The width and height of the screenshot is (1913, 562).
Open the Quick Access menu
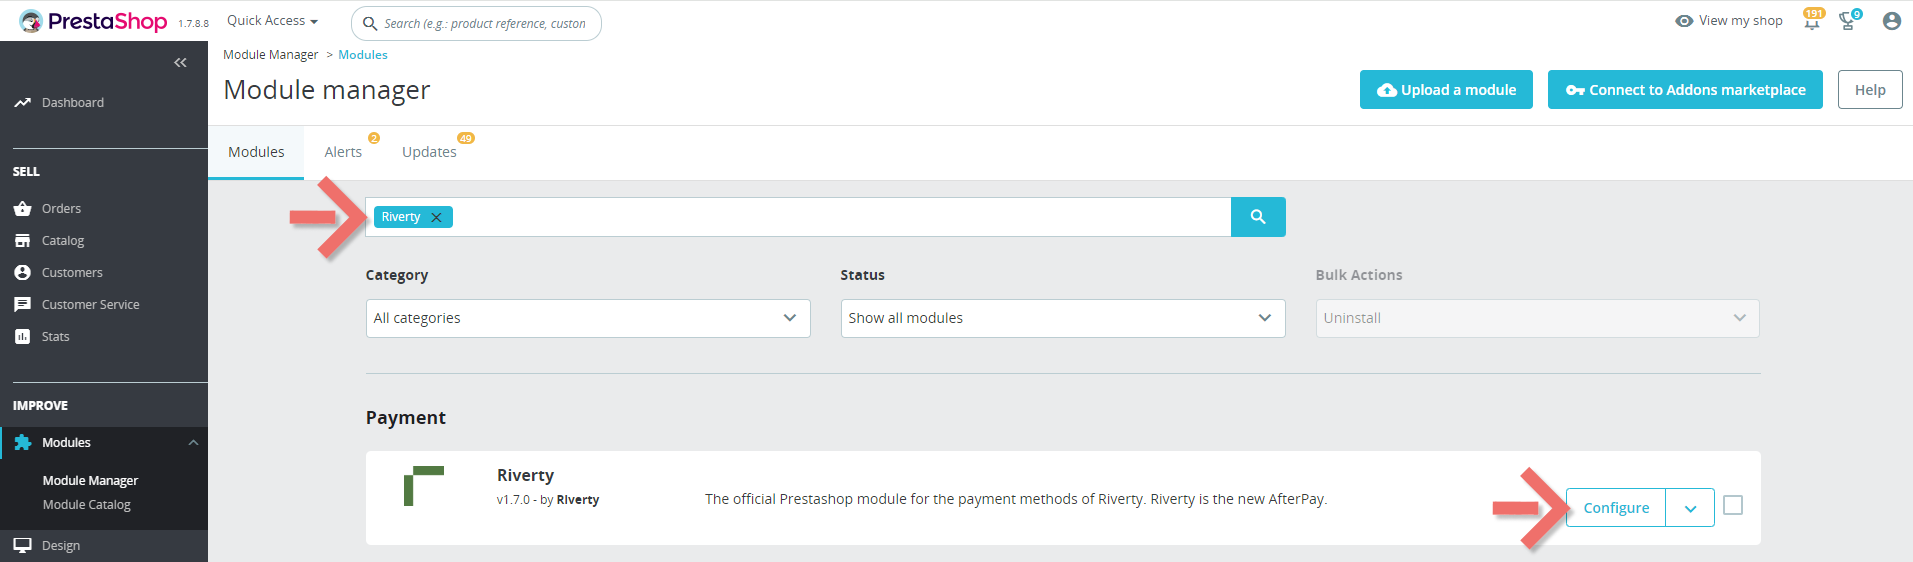tap(272, 21)
